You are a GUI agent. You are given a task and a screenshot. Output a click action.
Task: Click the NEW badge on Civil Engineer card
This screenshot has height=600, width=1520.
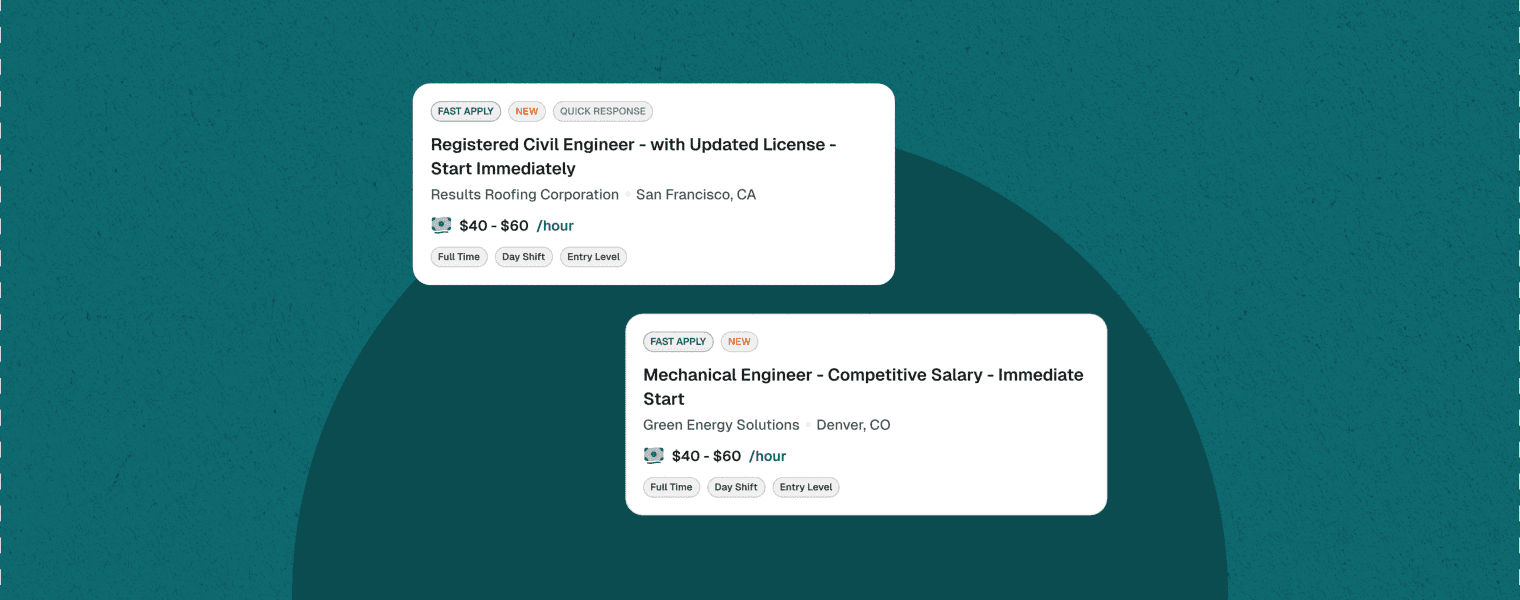(x=527, y=112)
